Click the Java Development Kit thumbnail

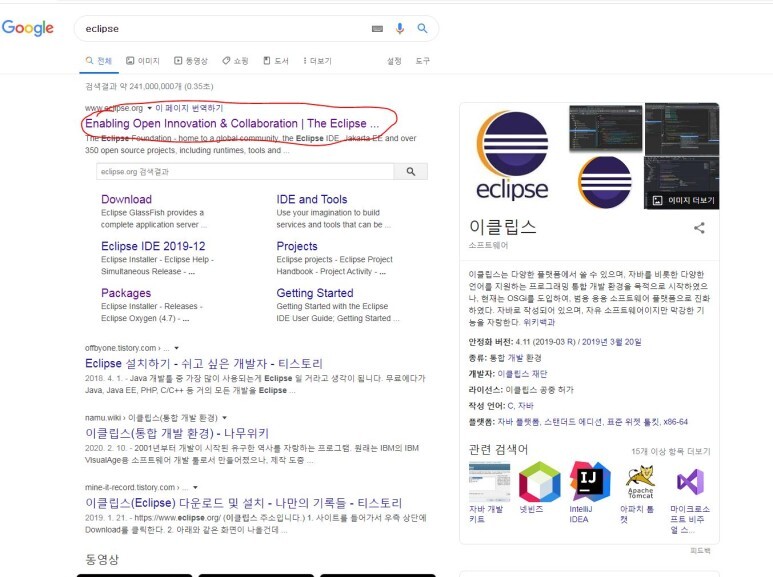[x=490, y=482]
